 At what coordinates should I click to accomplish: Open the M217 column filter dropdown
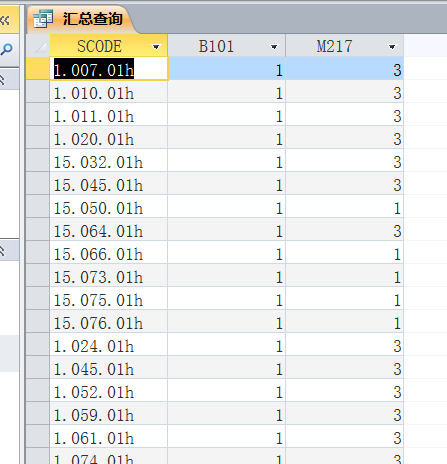click(x=392, y=47)
